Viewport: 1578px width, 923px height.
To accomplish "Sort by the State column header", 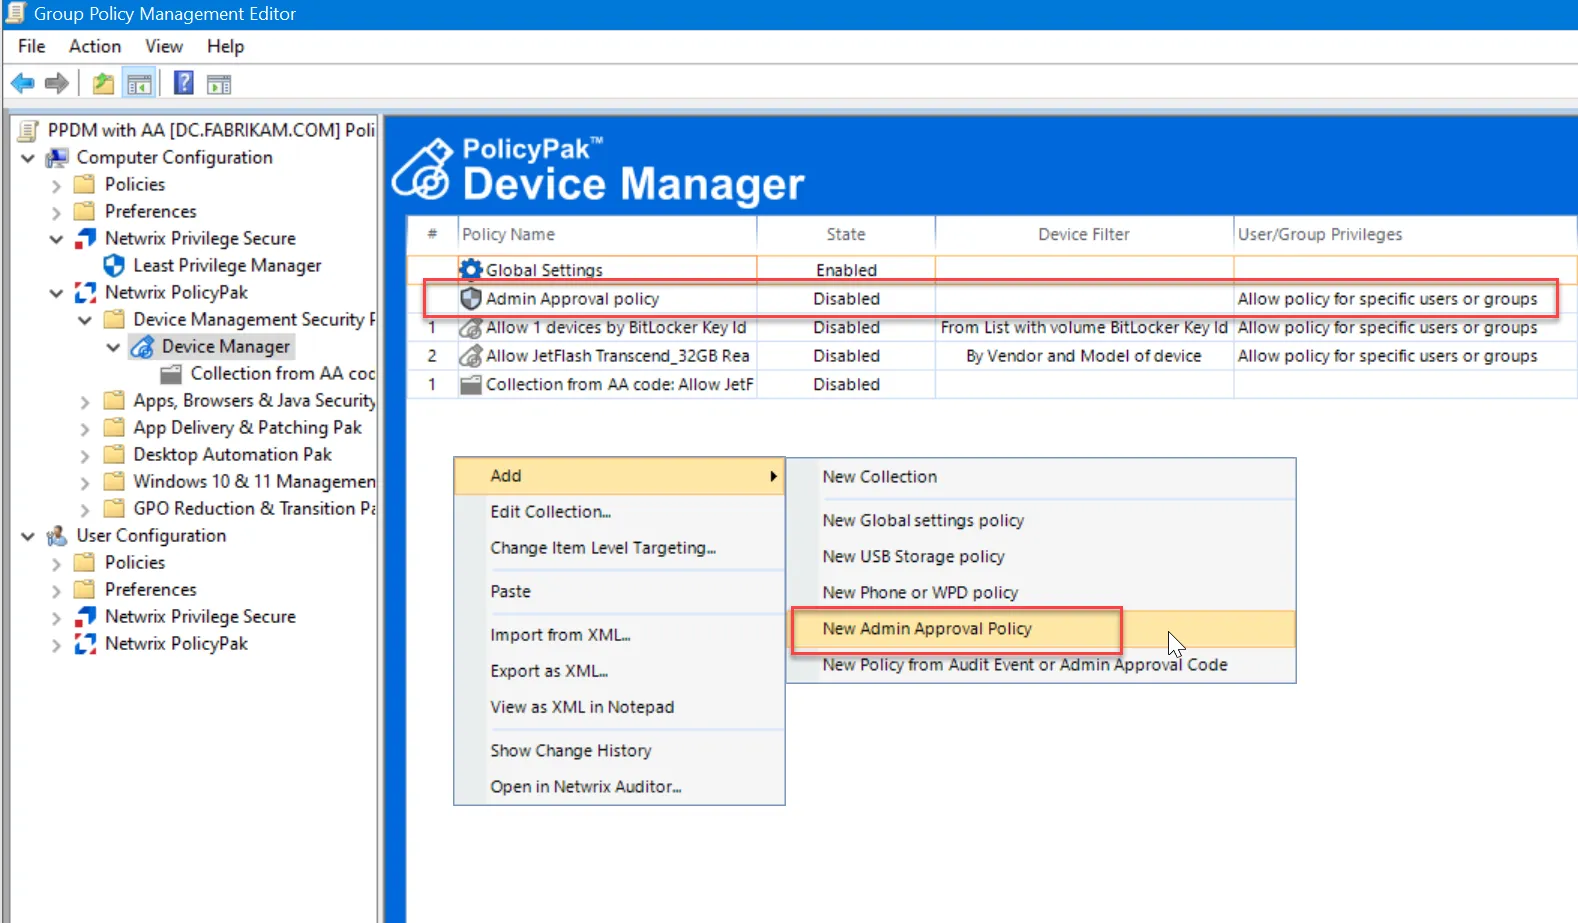I will (846, 234).
